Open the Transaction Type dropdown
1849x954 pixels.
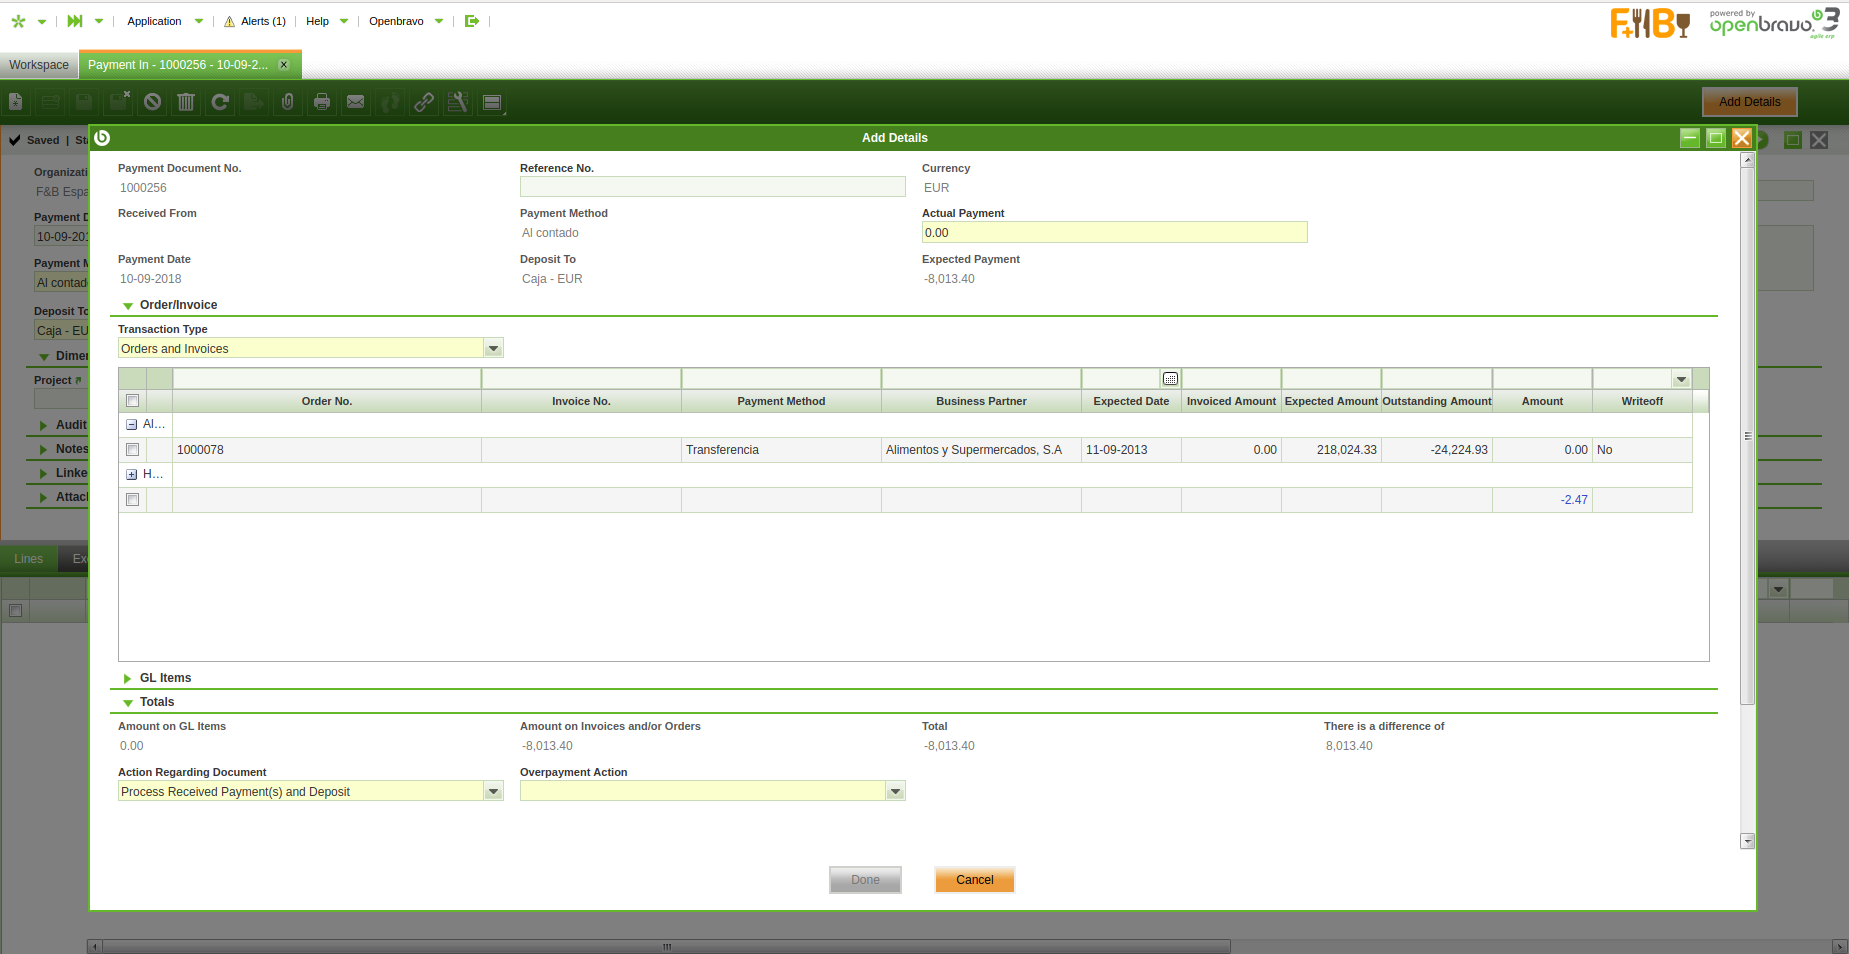coord(493,349)
